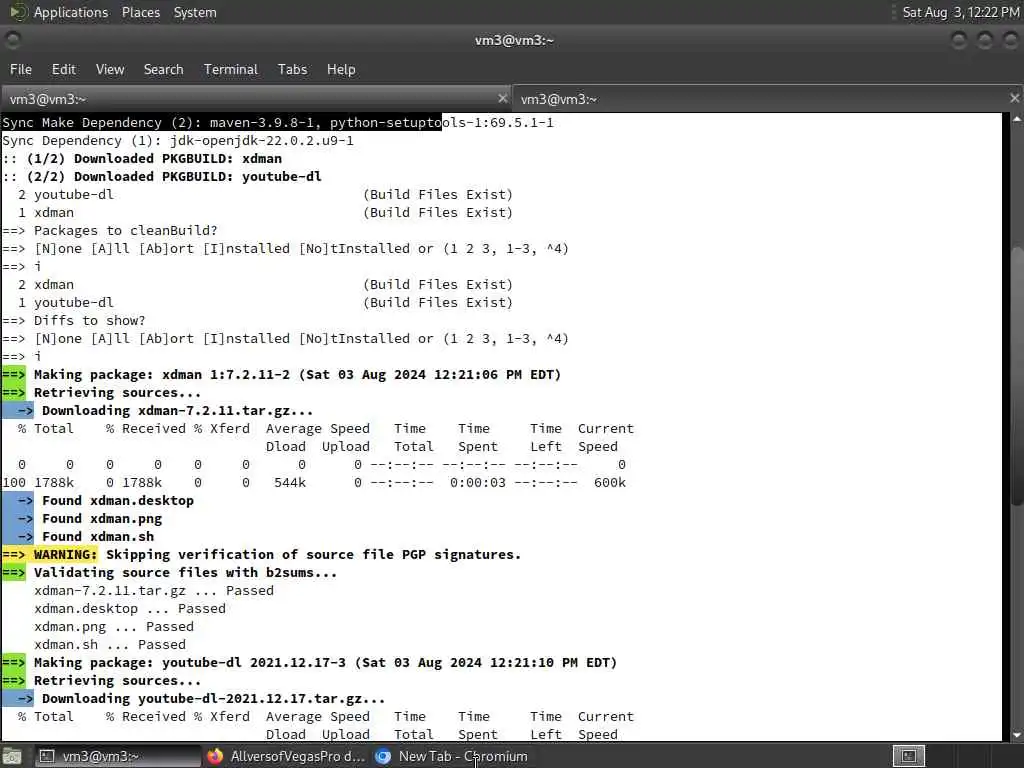The image size is (1024, 768).
Task: Click scrollbar down arrow in terminal
Action: [1016, 734]
